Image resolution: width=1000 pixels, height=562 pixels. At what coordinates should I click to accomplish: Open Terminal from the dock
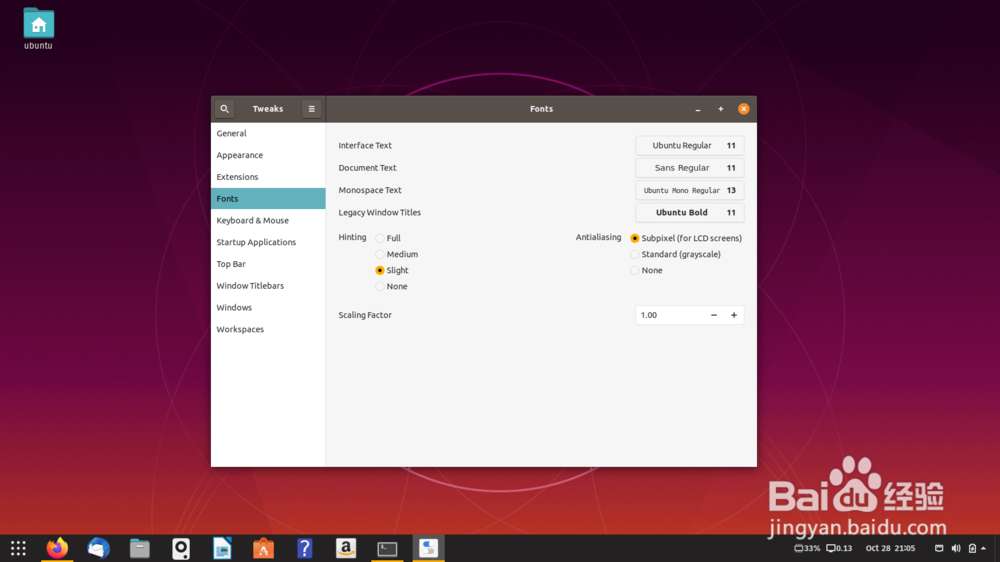[x=387, y=548]
